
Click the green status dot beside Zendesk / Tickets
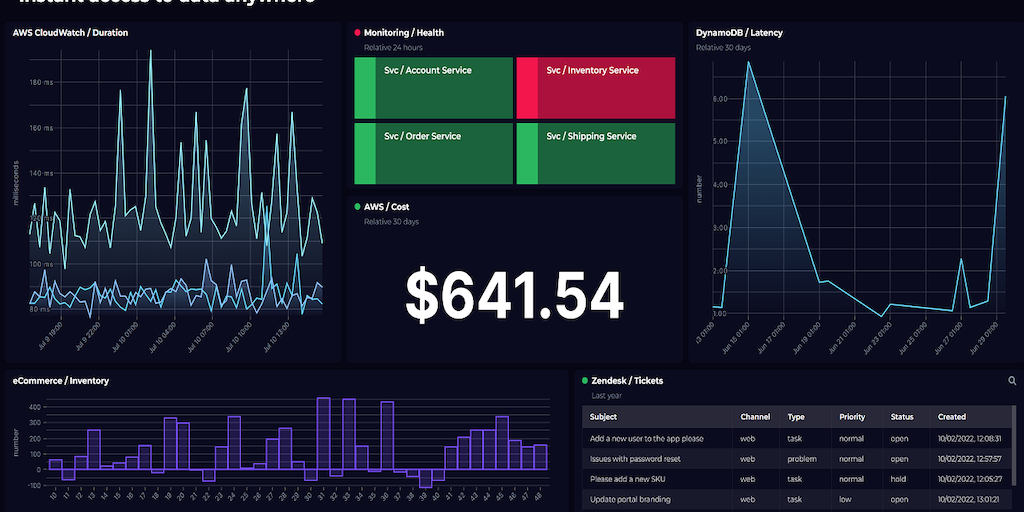(585, 381)
